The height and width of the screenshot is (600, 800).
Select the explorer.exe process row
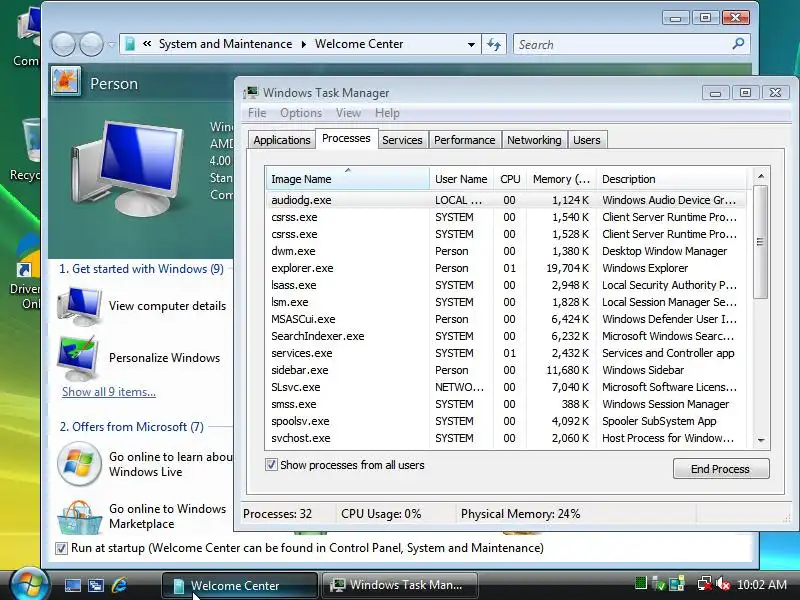pyautogui.click(x=506, y=268)
